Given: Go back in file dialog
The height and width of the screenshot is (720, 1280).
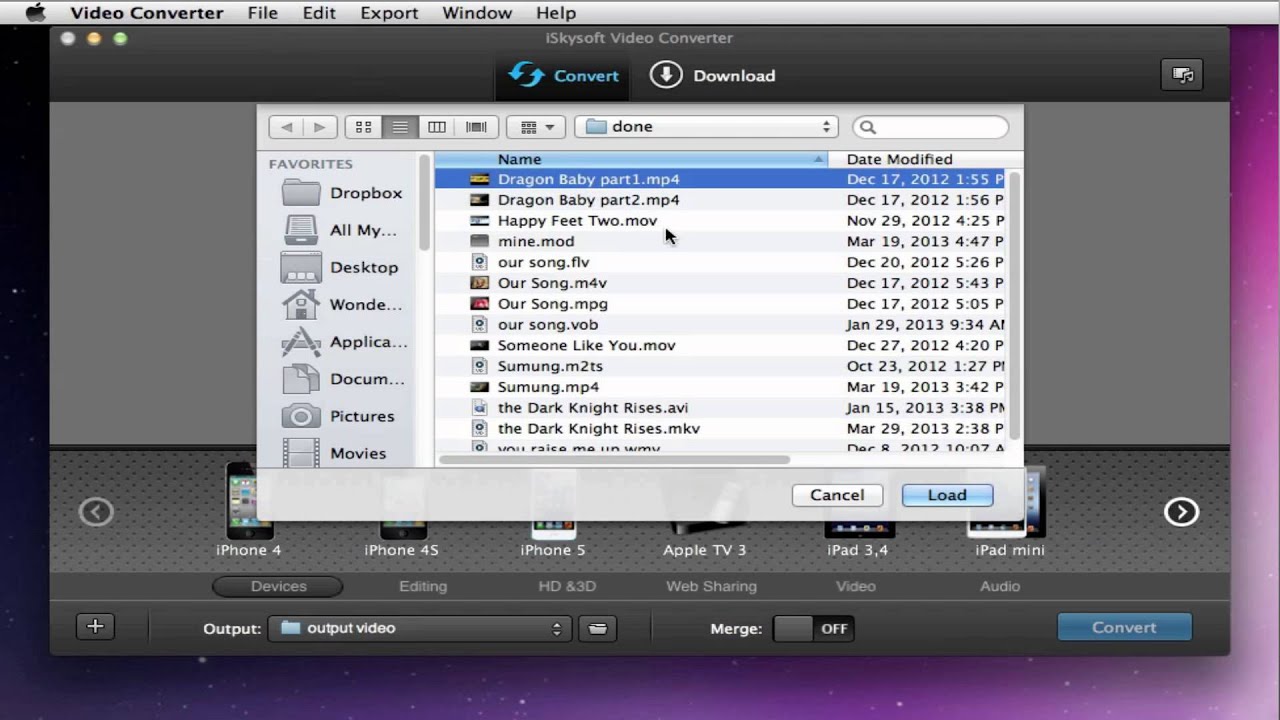Looking at the screenshot, I should coord(287,127).
